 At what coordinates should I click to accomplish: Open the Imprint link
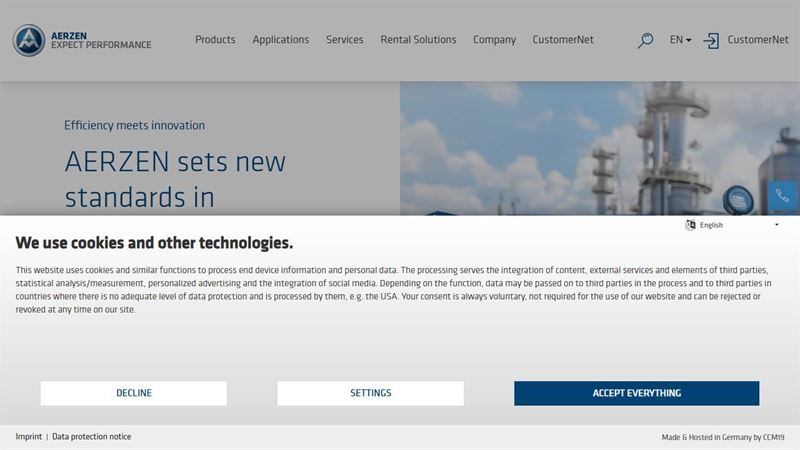pyautogui.click(x=29, y=437)
